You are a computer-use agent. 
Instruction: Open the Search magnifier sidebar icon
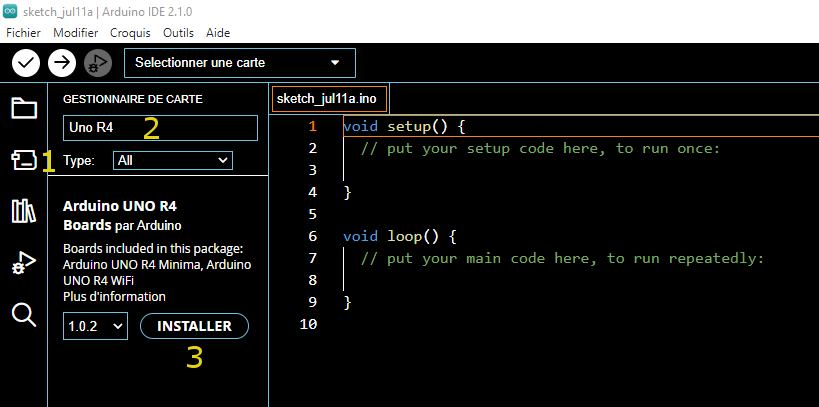(x=24, y=315)
